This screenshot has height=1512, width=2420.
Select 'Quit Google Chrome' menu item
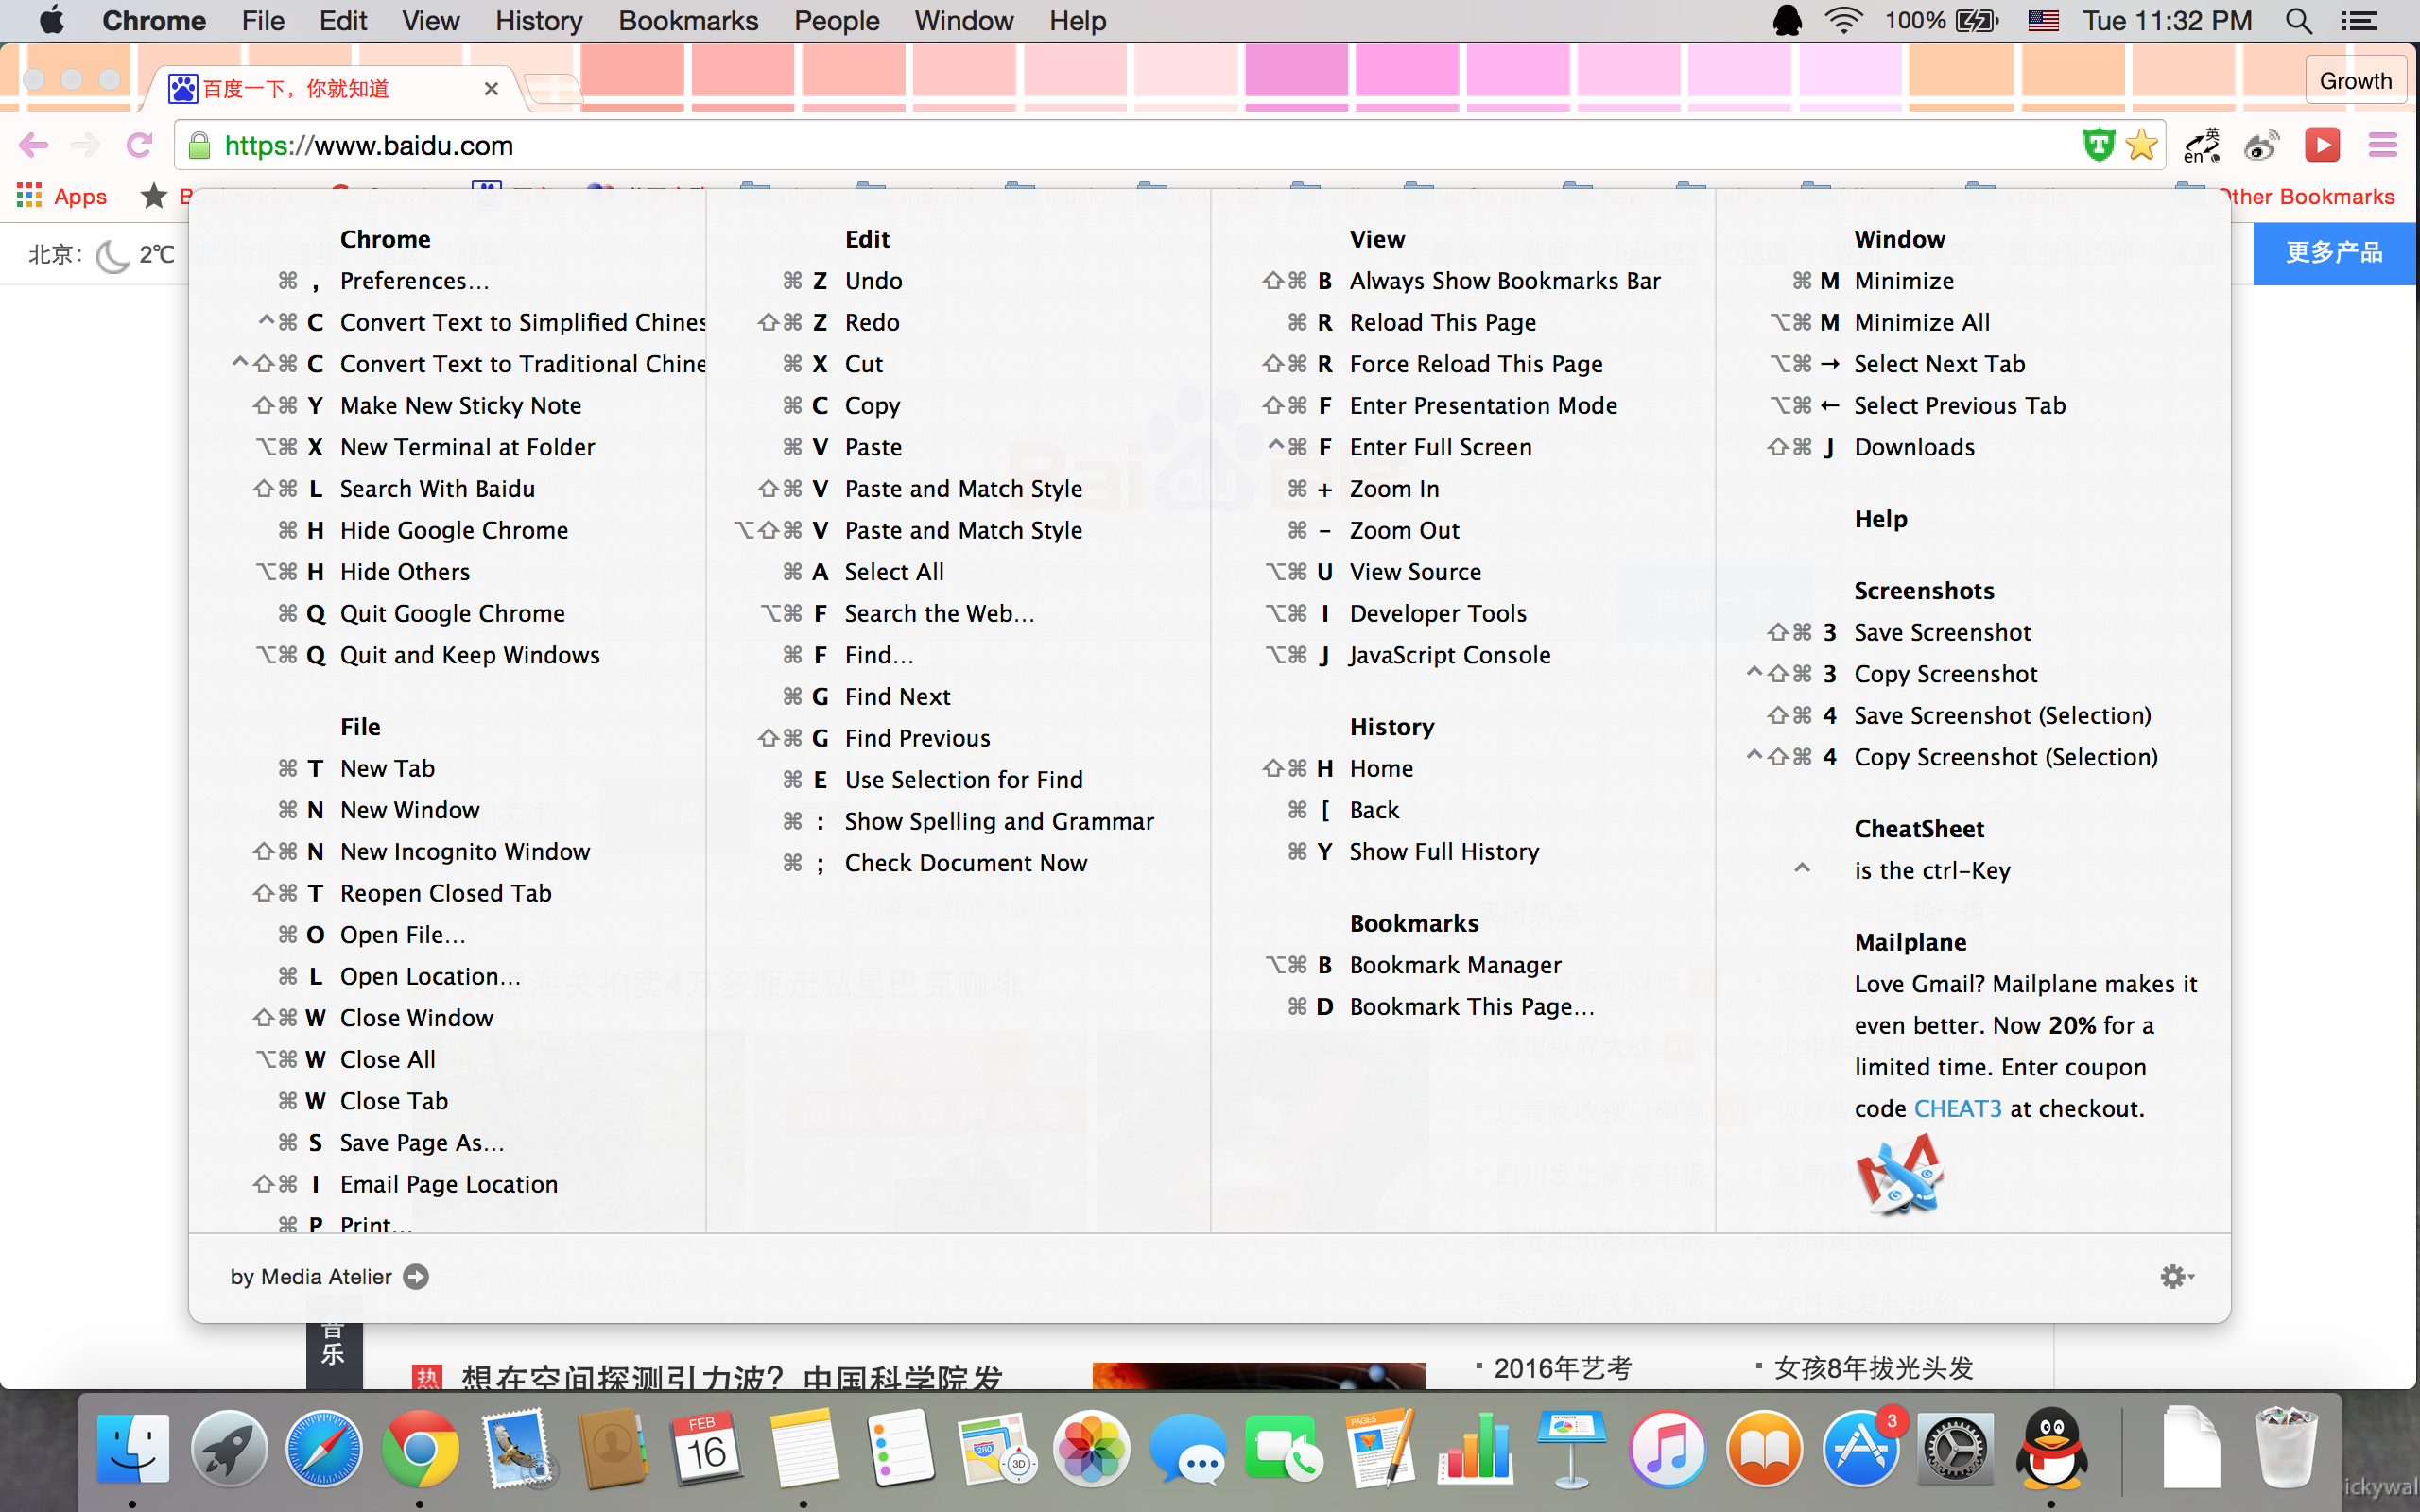click(x=450, y=611)
